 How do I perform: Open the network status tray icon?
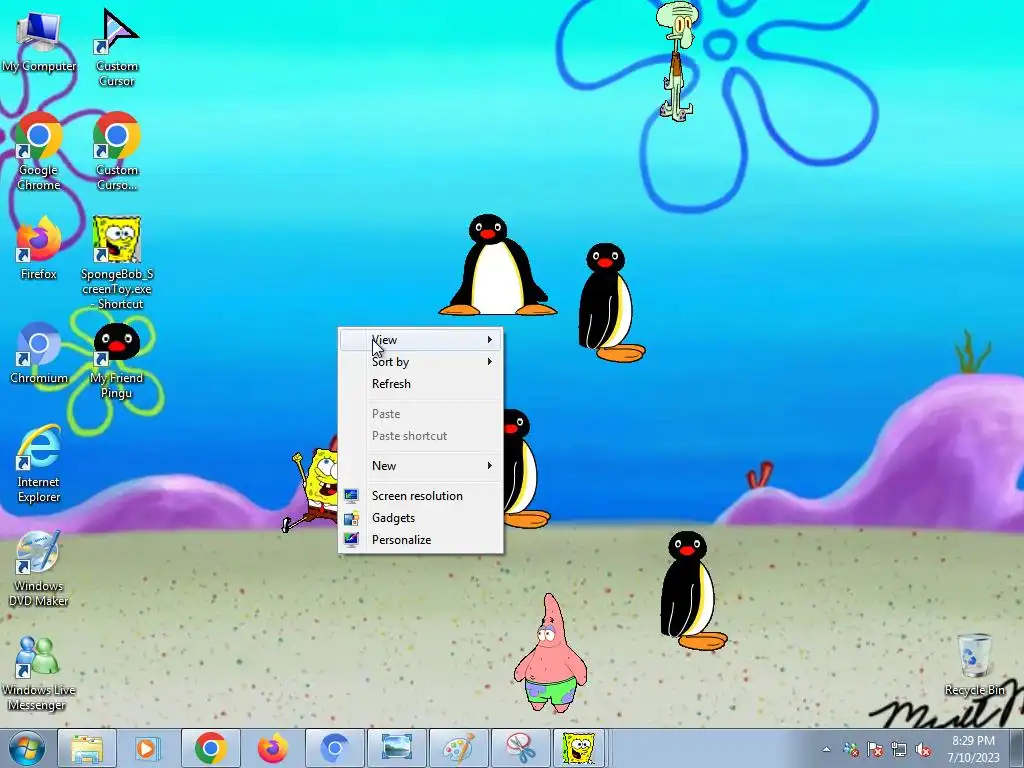point(899,749)
